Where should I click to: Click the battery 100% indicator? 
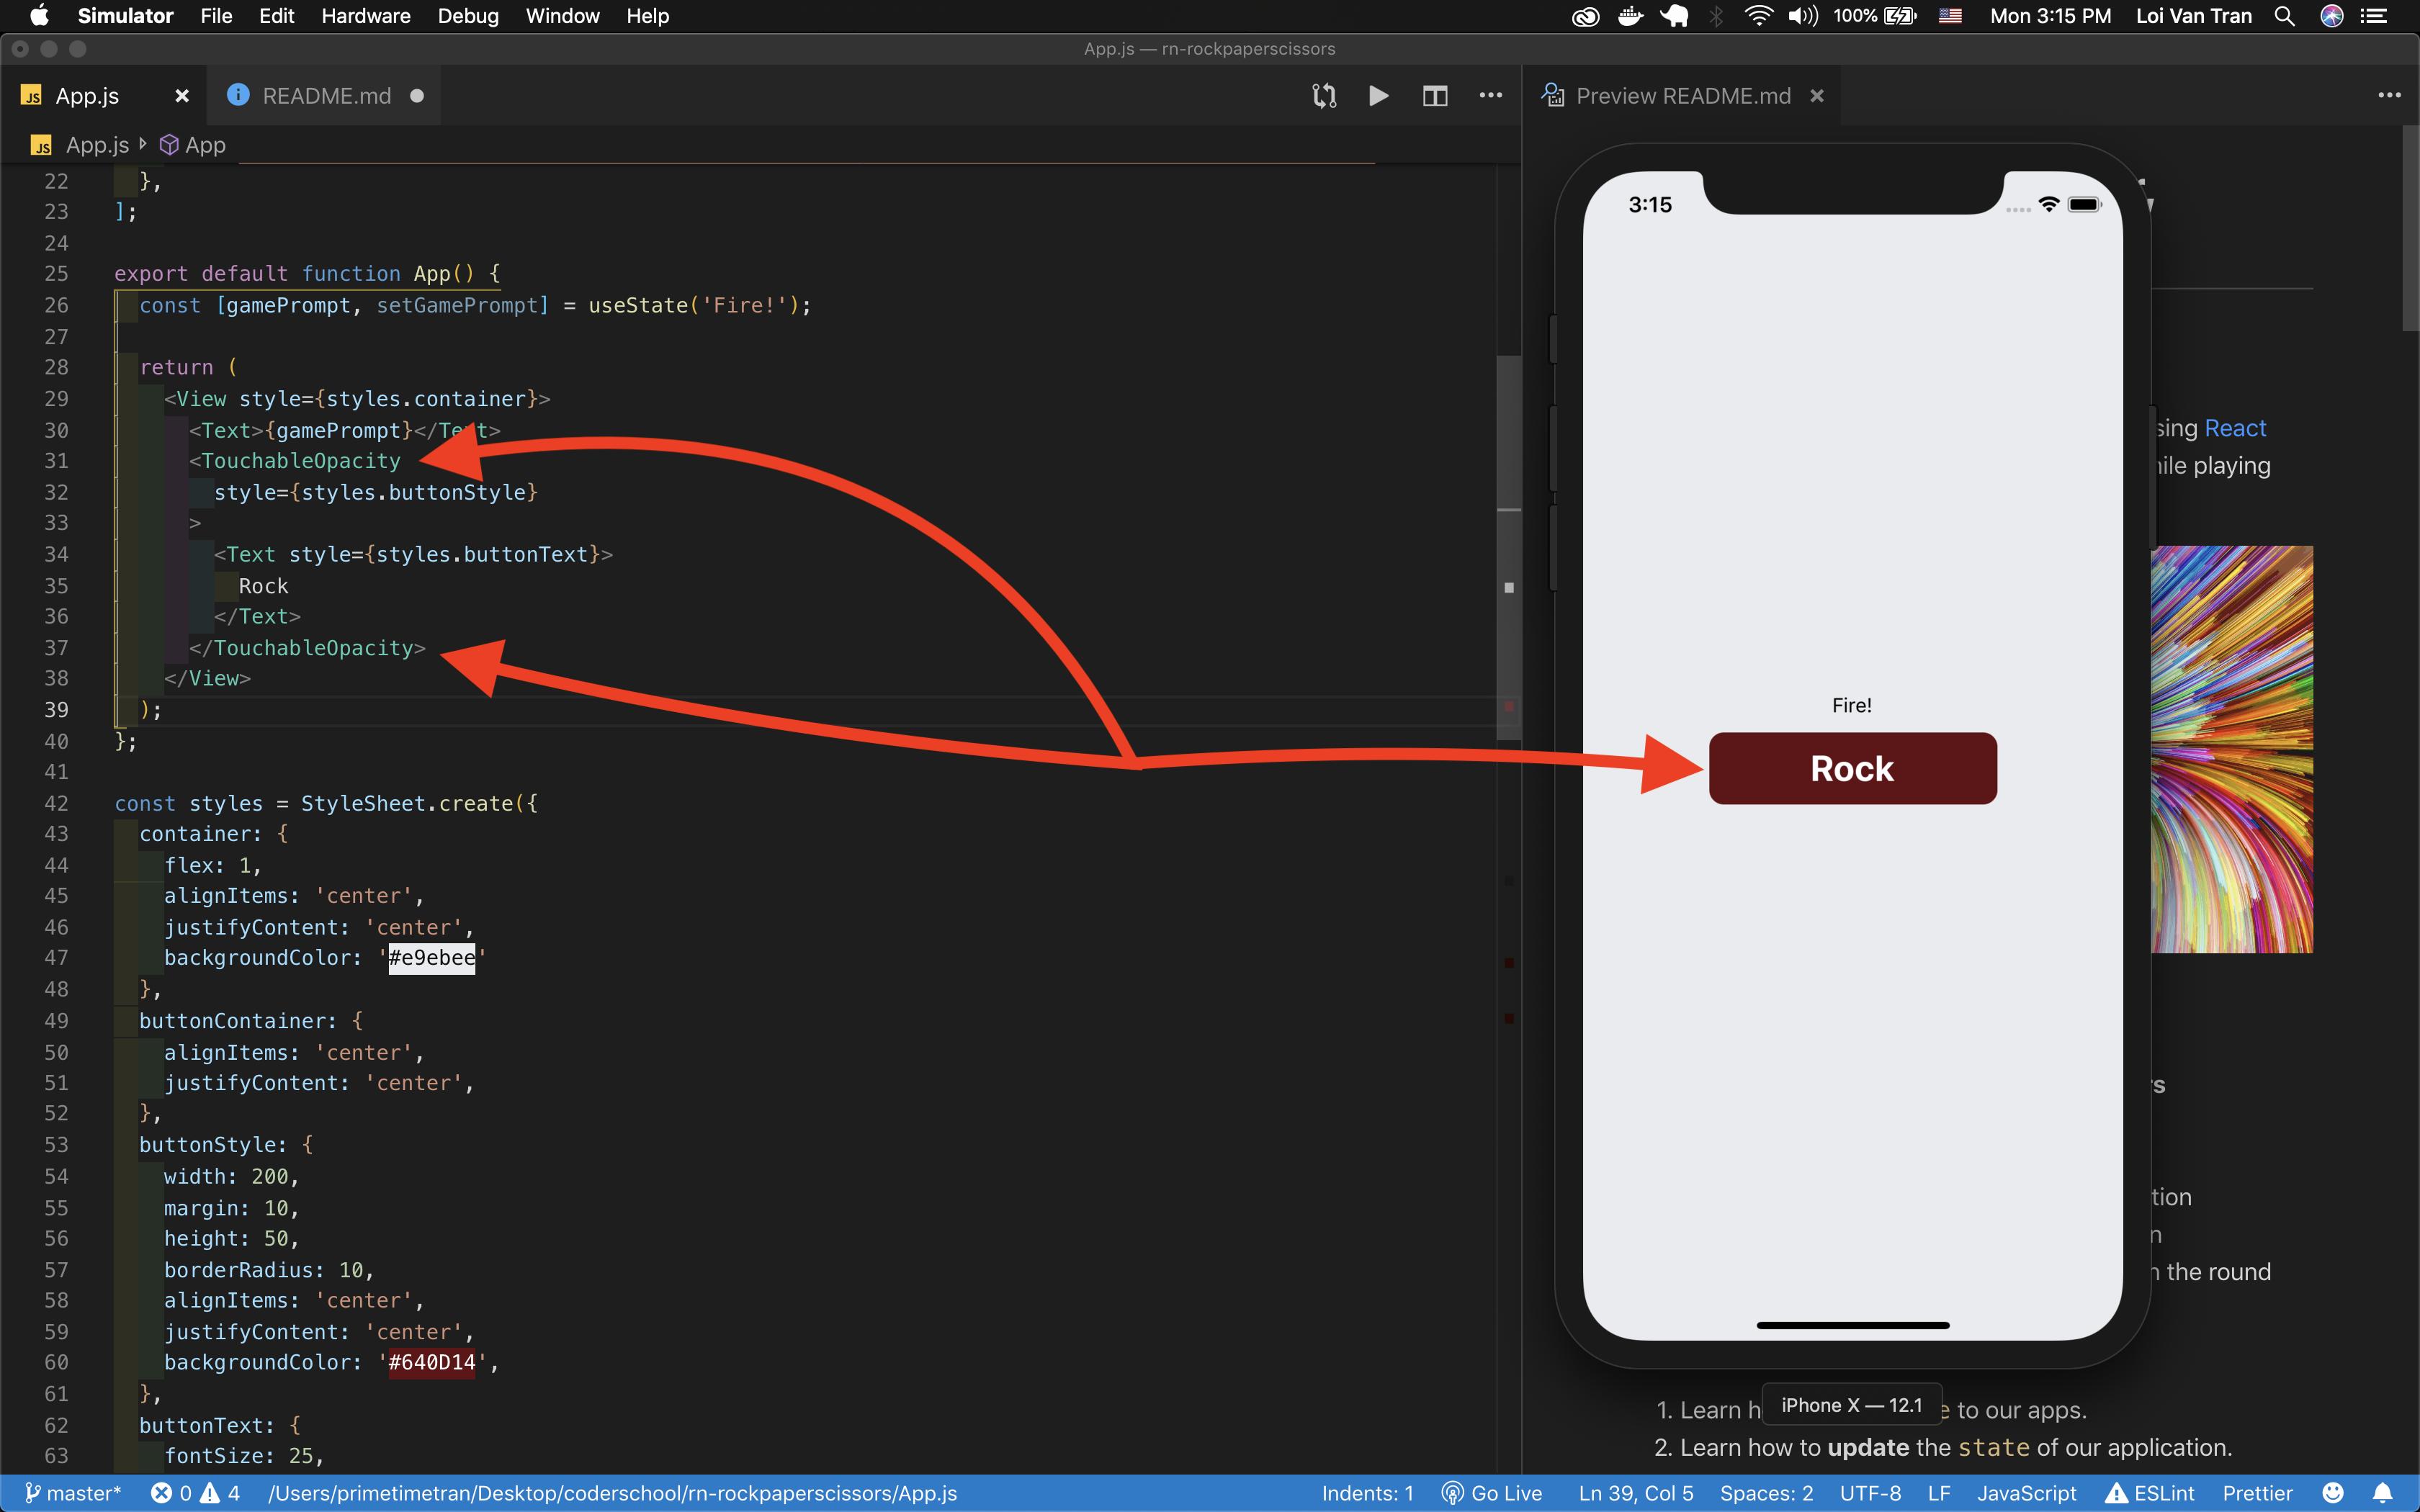pyautogui.click(x=1874, y=16)
